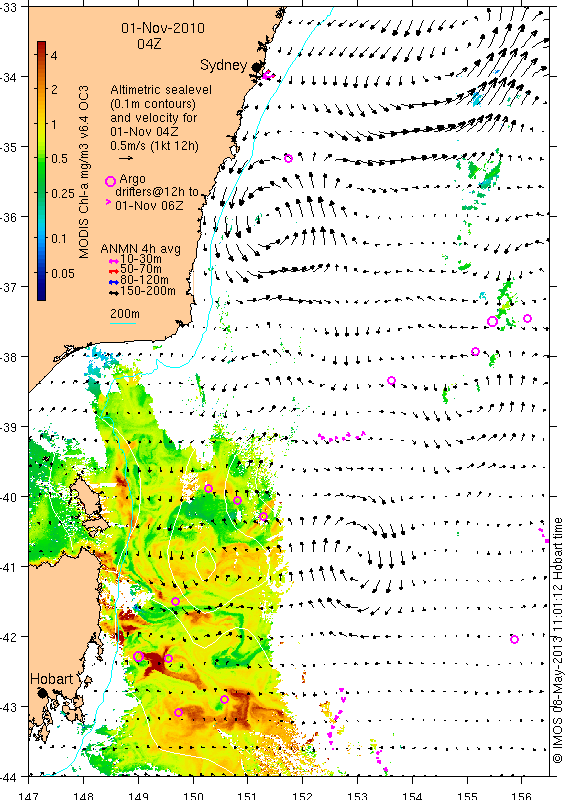Click the blue 80-120m arrow legend symbol
This screenshot has width=570, height=800.
pyautogui.click(x=114, y=282)
